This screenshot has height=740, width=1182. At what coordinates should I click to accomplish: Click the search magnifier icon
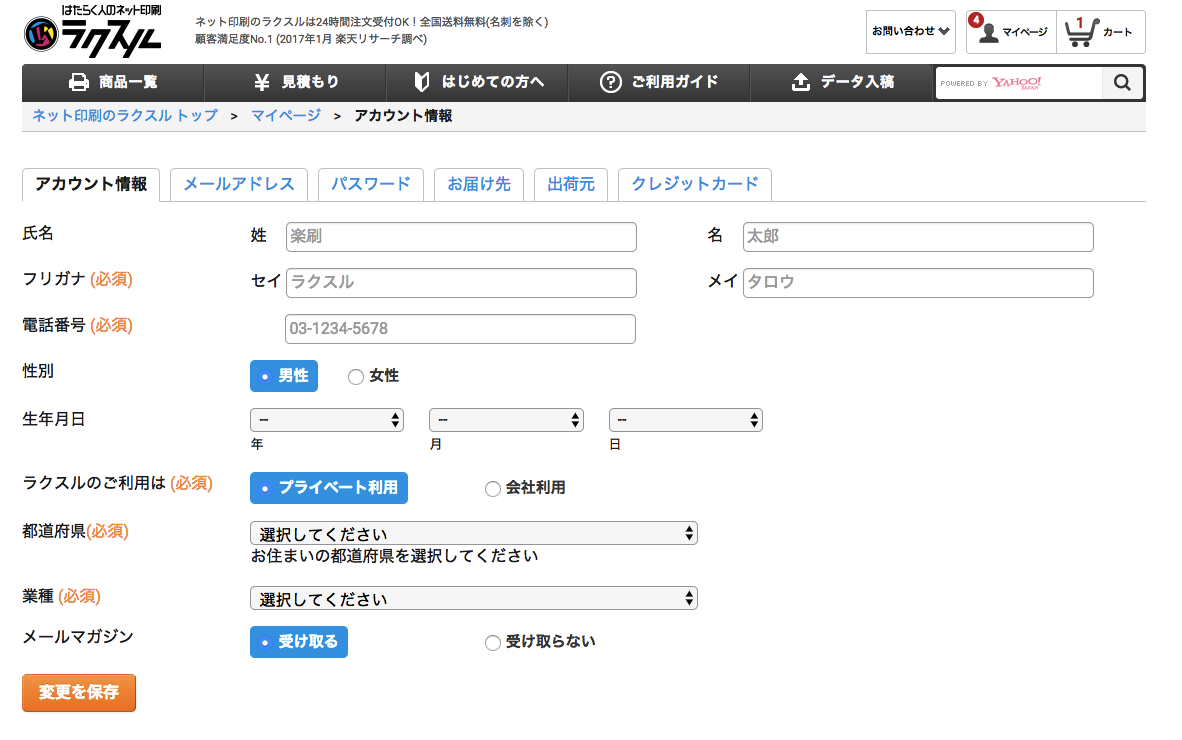1122,83
